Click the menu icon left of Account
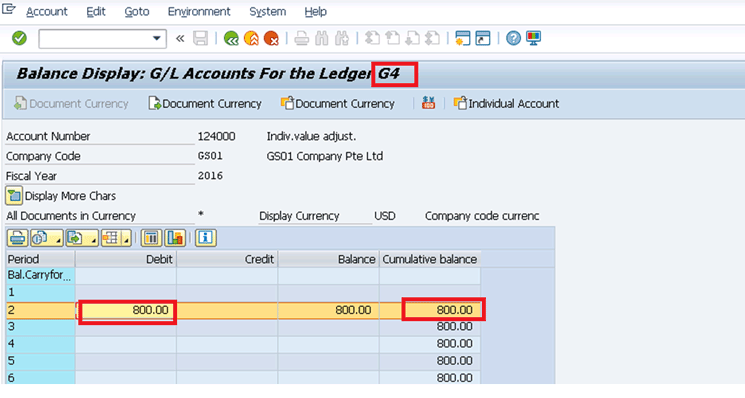The image size is (745, 398). [x=9, y=9]
